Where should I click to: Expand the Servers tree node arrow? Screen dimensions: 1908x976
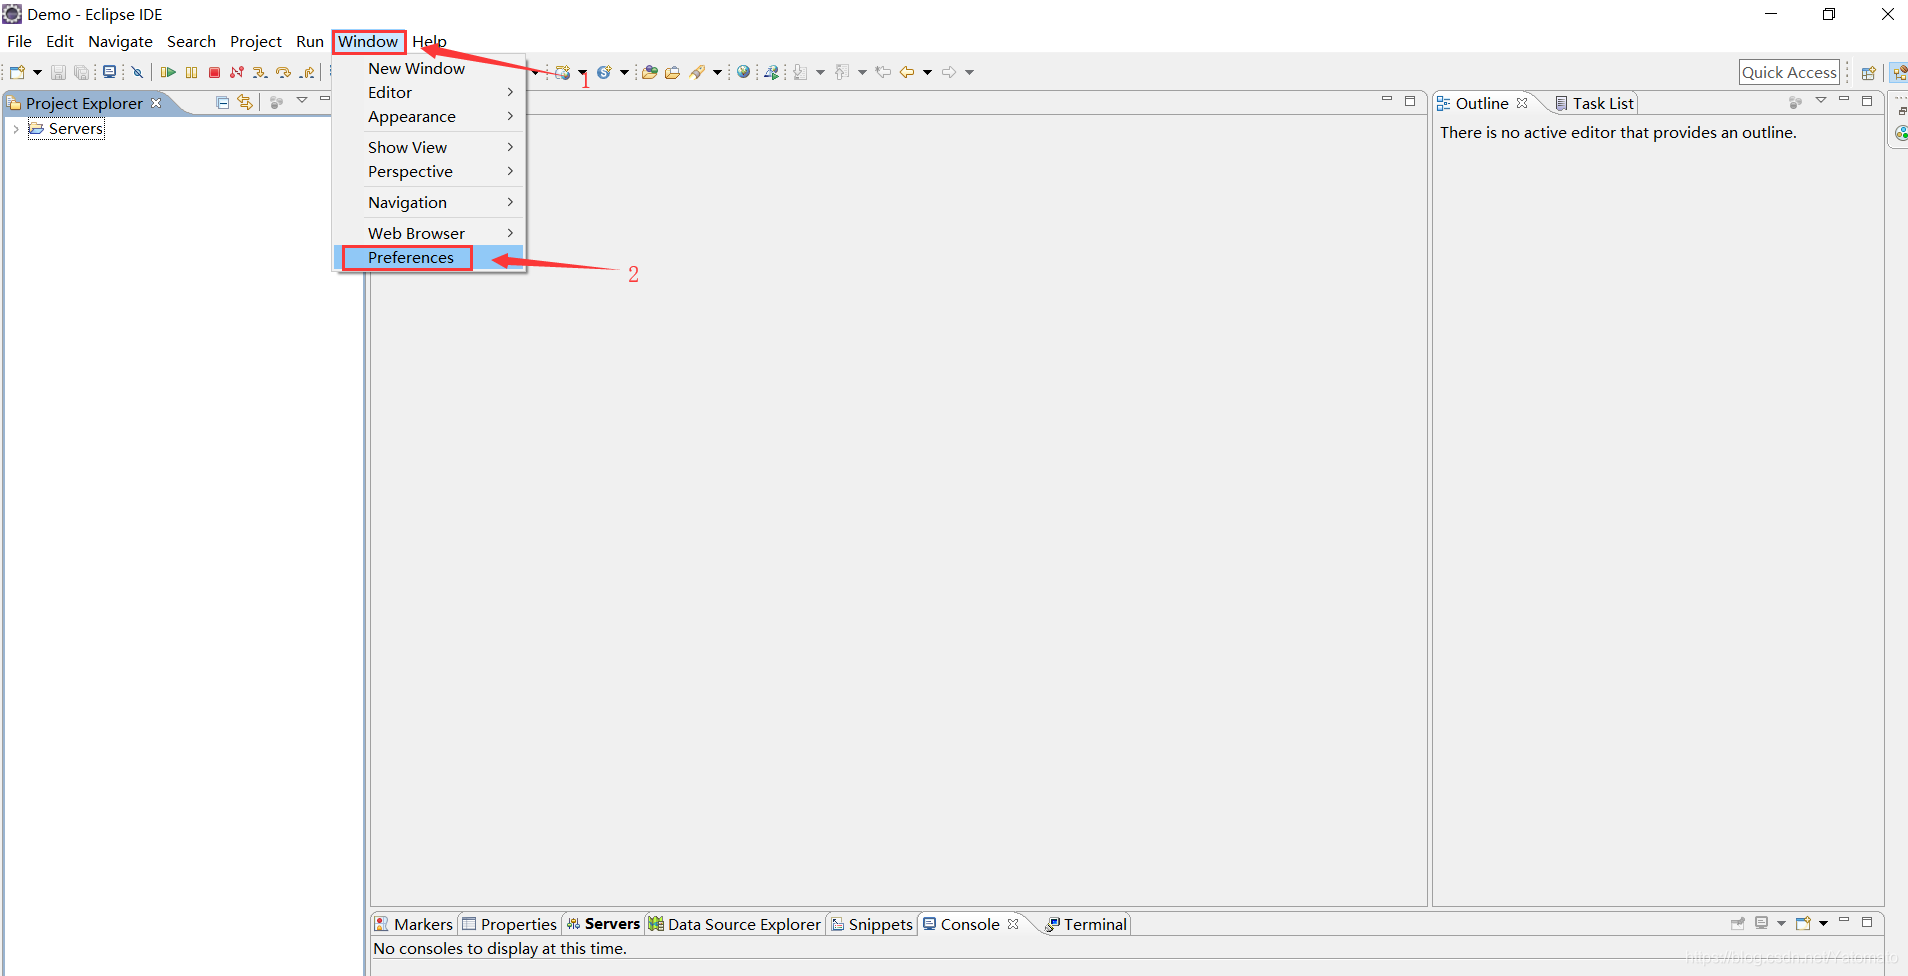(16, 129)
